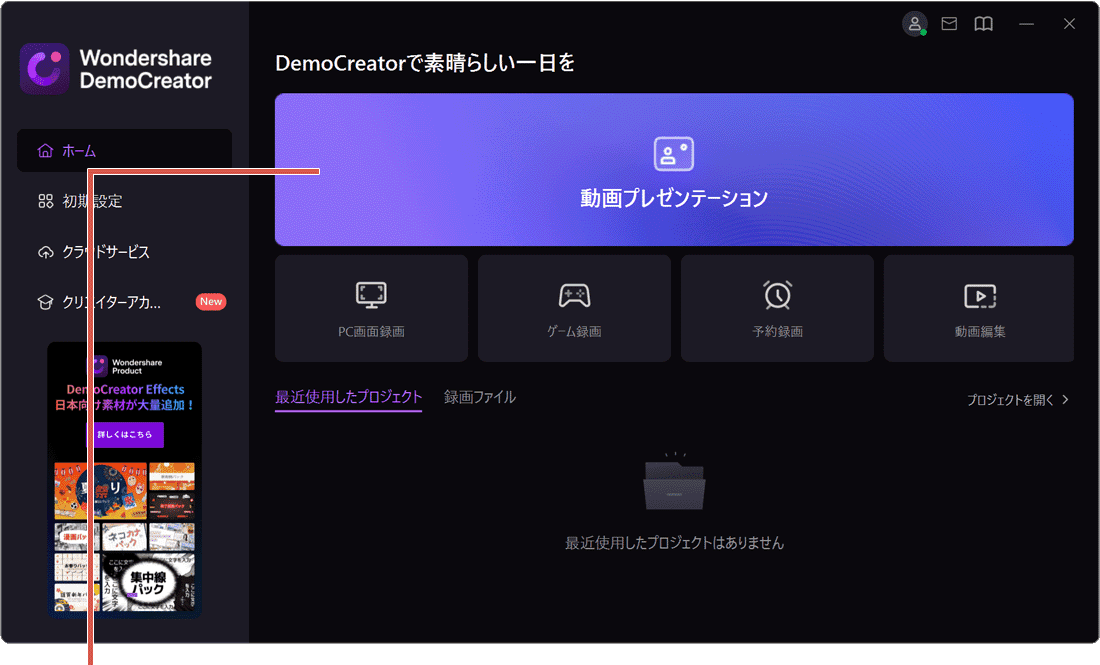1100x665 pixels.
Task: Select the クラウドサービス cloud upload icon
Action: pyautogui.click(x=45, y=252)
